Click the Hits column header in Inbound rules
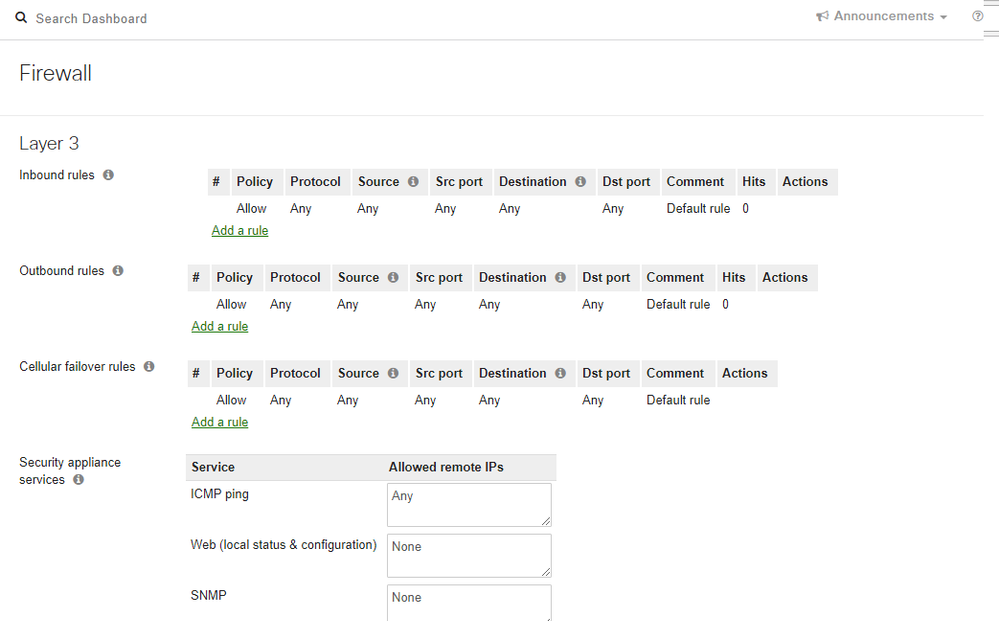The image size is (999, 621). (x=754, y=182)
